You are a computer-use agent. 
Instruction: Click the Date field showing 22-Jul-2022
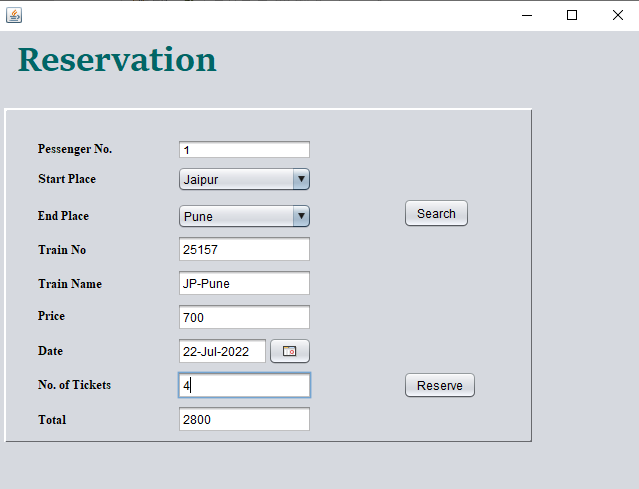coord(222,351)
